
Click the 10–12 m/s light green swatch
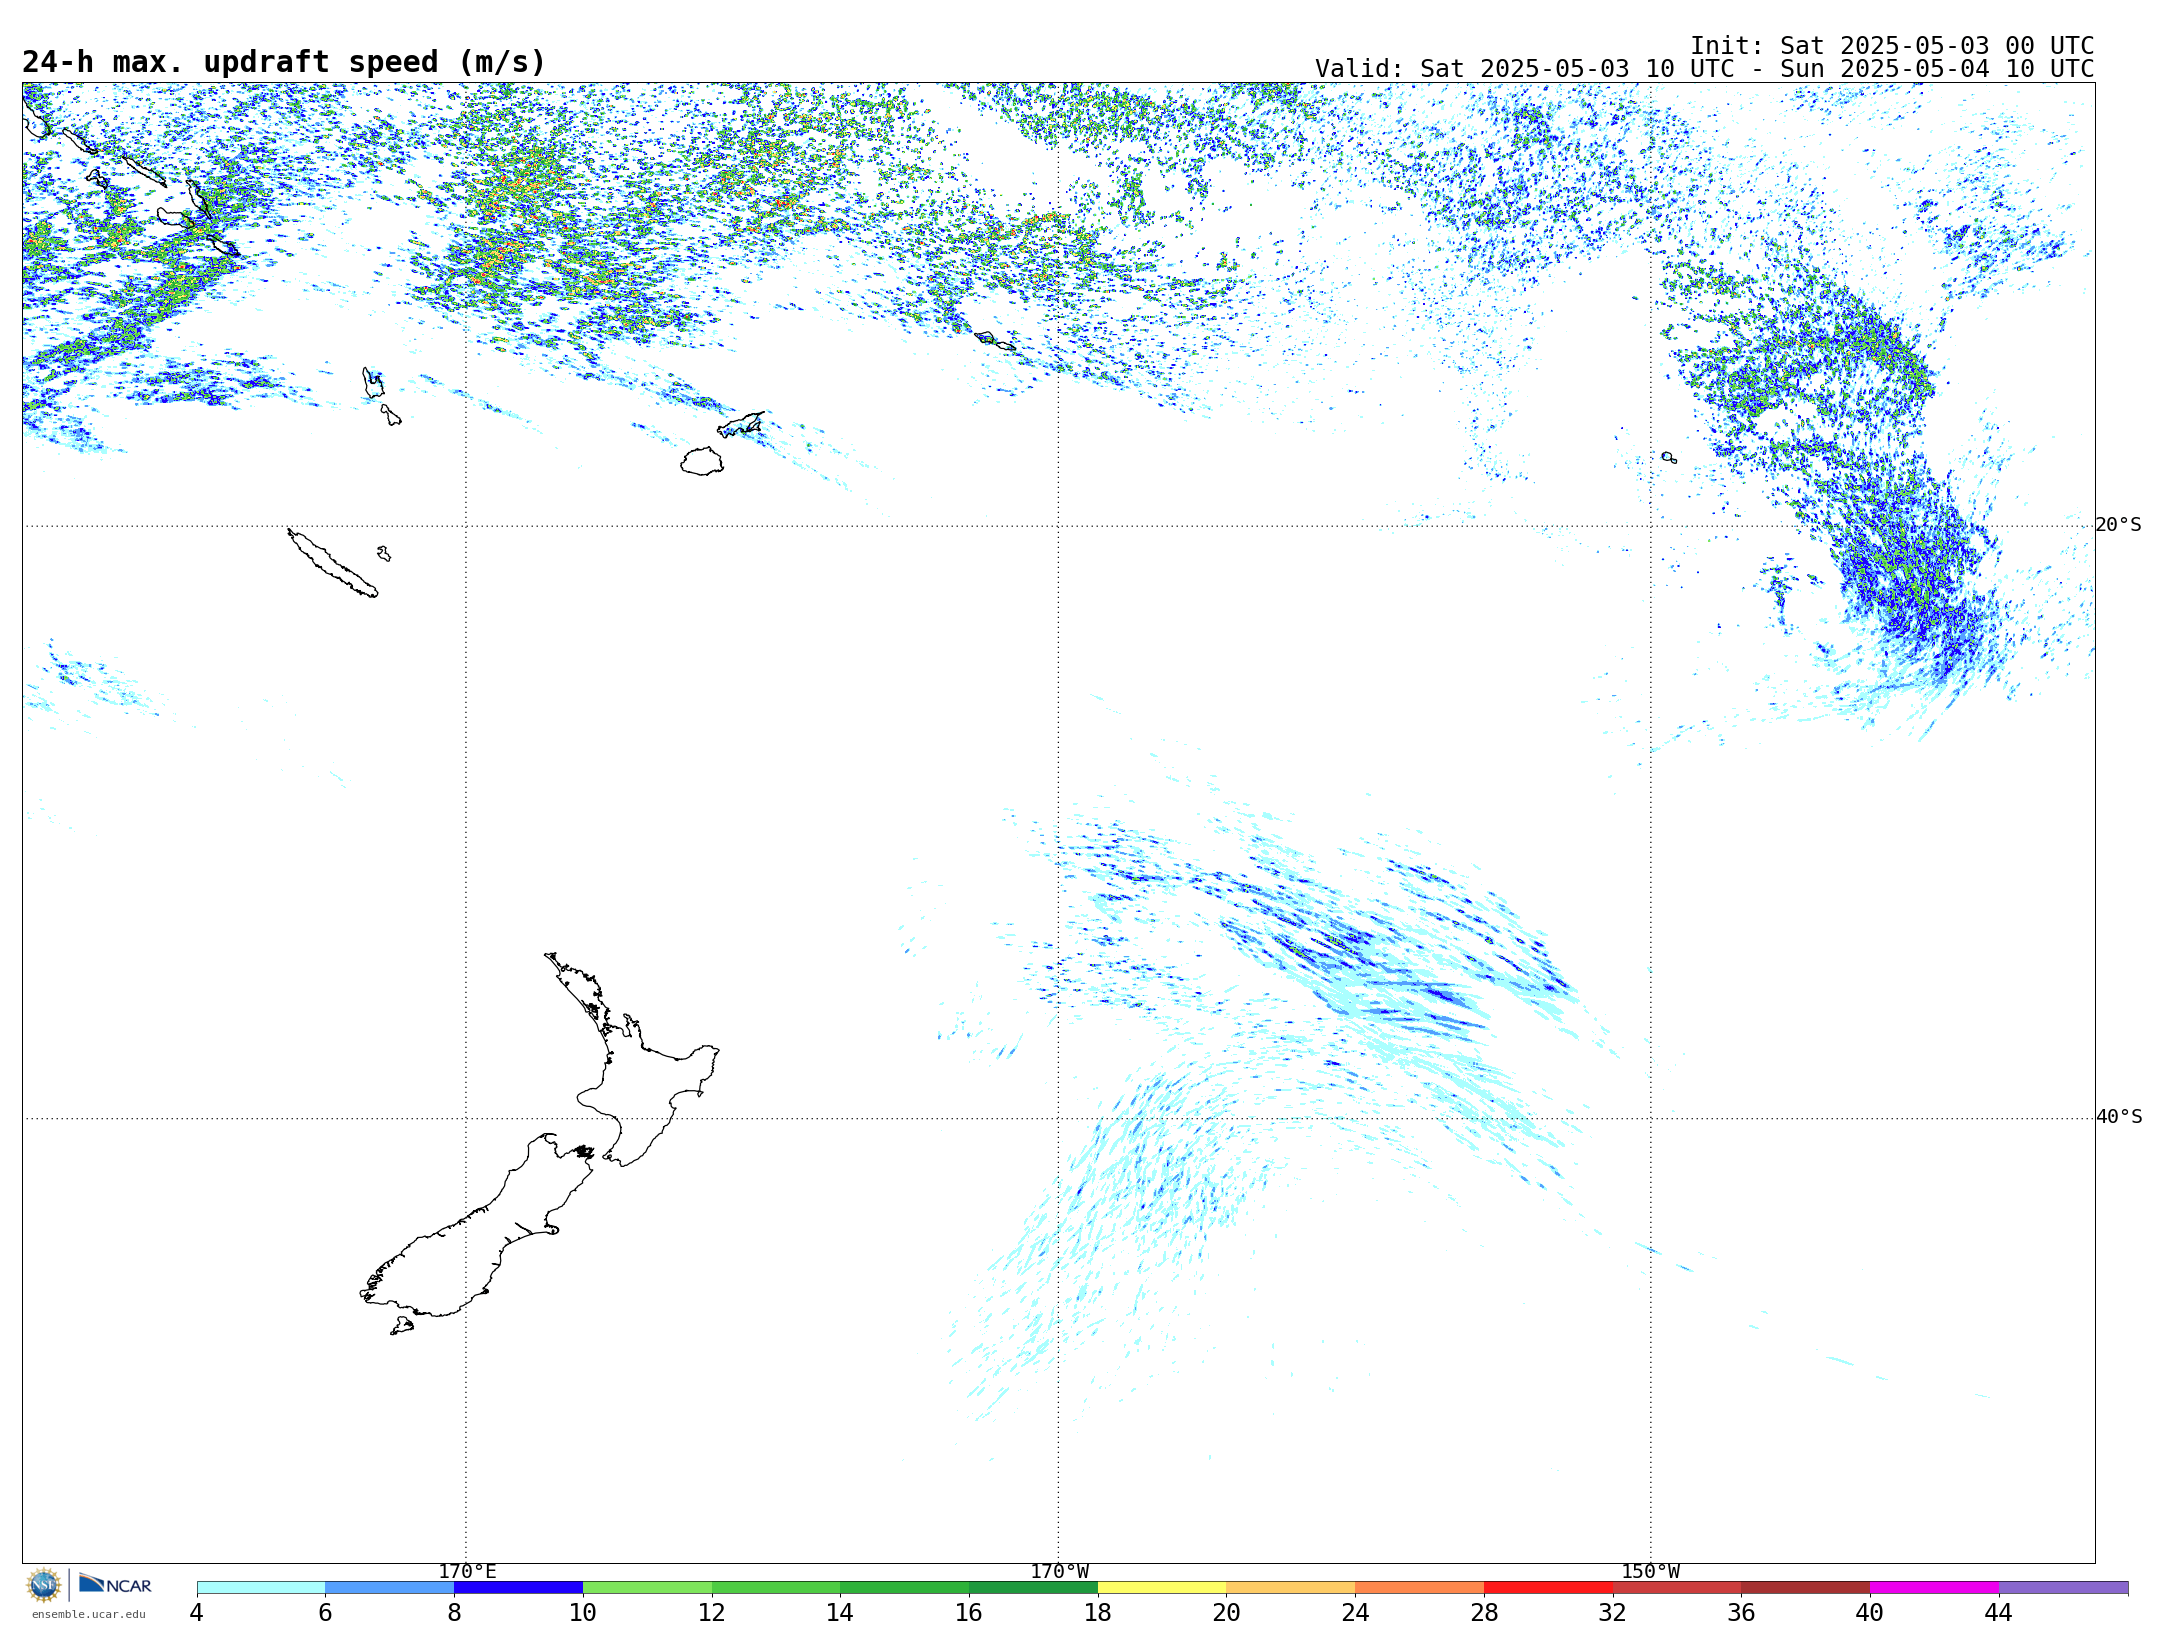647,1588
